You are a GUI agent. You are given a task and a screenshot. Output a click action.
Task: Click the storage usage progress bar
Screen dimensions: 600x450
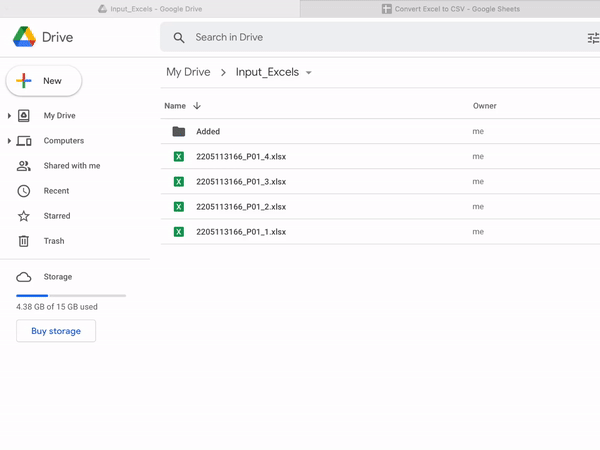pos(70,296)
